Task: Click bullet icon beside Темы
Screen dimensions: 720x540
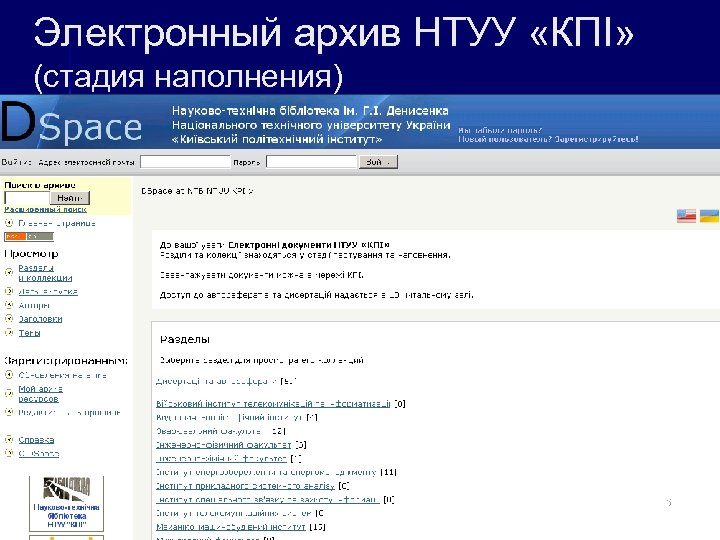Action: click(x=9, y=332)
